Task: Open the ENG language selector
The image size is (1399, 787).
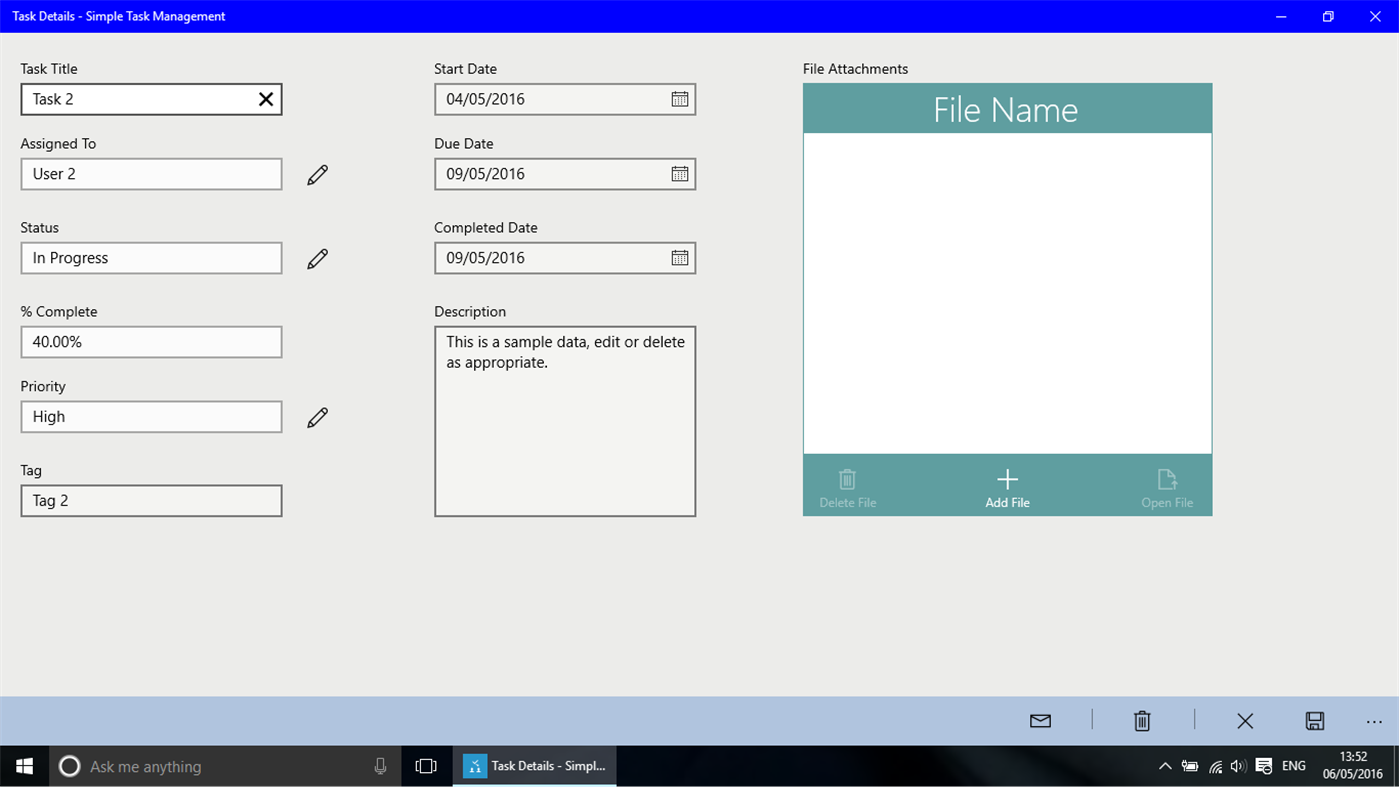Action: tap(1293, 766)
